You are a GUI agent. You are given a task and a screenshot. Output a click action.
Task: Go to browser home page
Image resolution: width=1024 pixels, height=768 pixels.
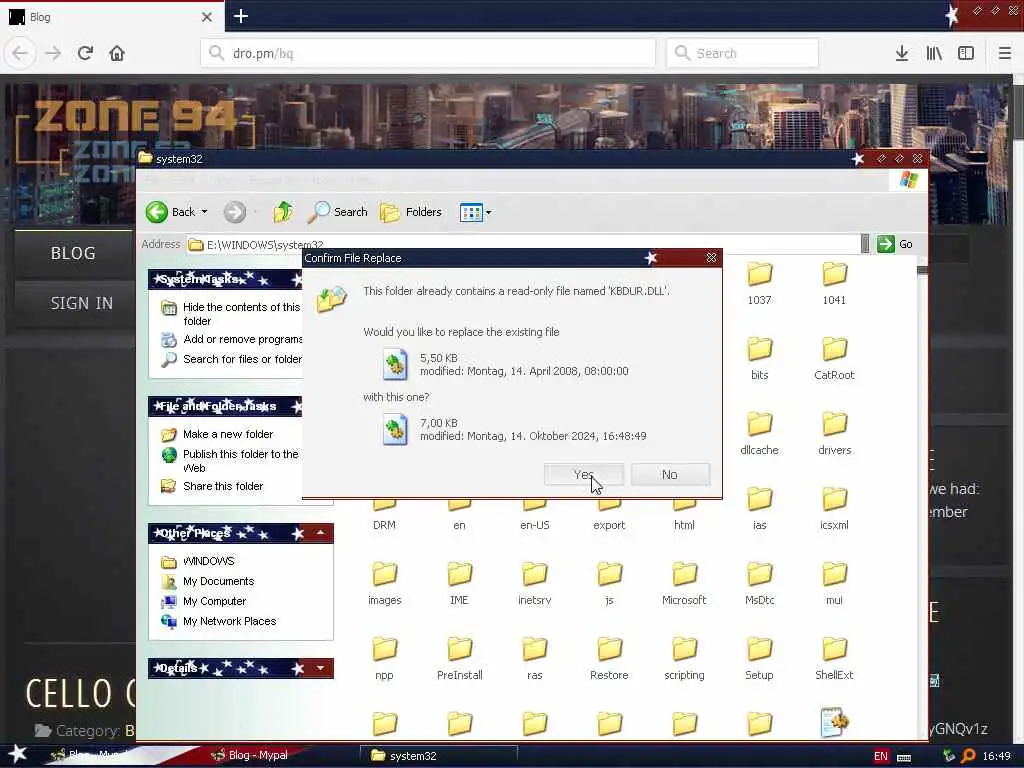click(117, 53)
